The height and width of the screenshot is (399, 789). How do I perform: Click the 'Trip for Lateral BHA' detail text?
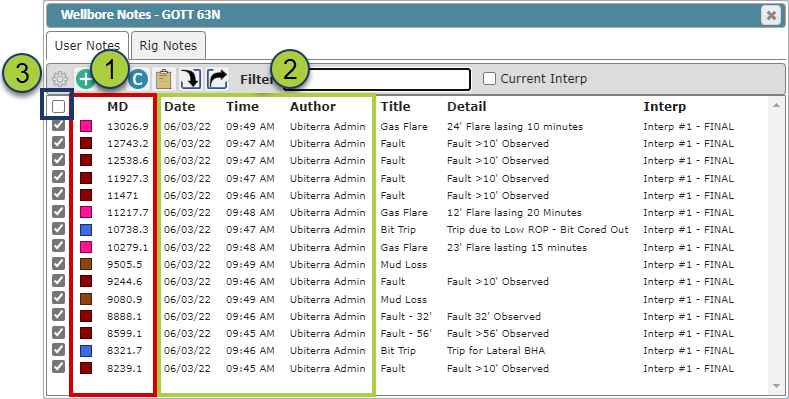pos(496,350)
